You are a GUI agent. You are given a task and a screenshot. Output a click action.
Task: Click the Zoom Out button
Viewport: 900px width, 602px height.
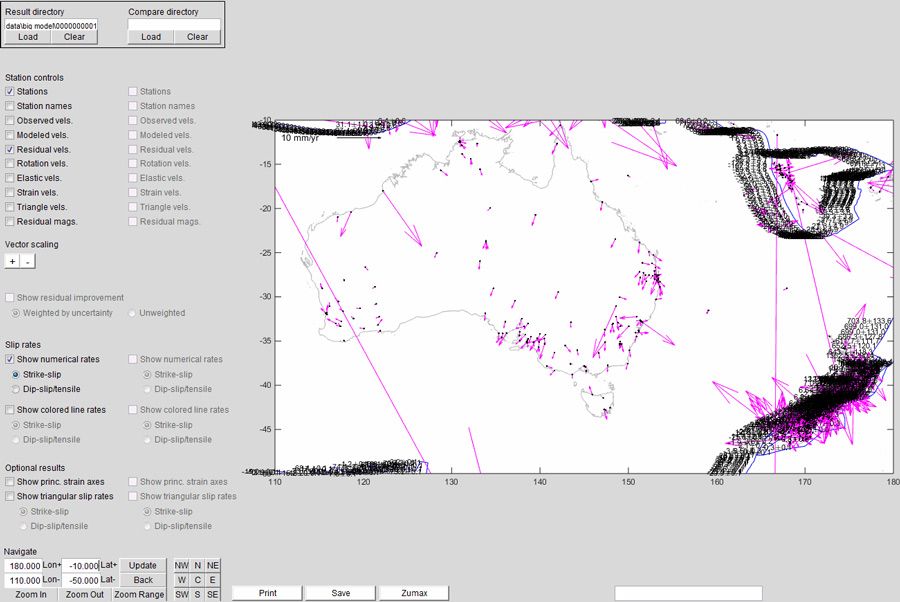click(84, 594)
